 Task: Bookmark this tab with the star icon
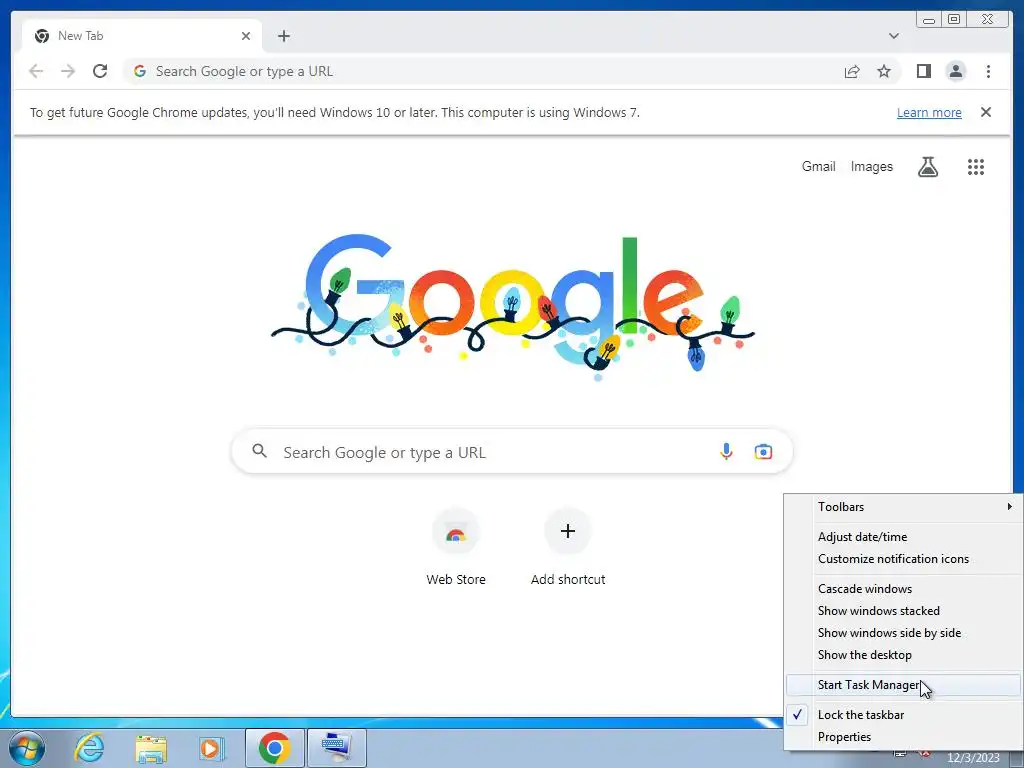click(x=884, y=71)
